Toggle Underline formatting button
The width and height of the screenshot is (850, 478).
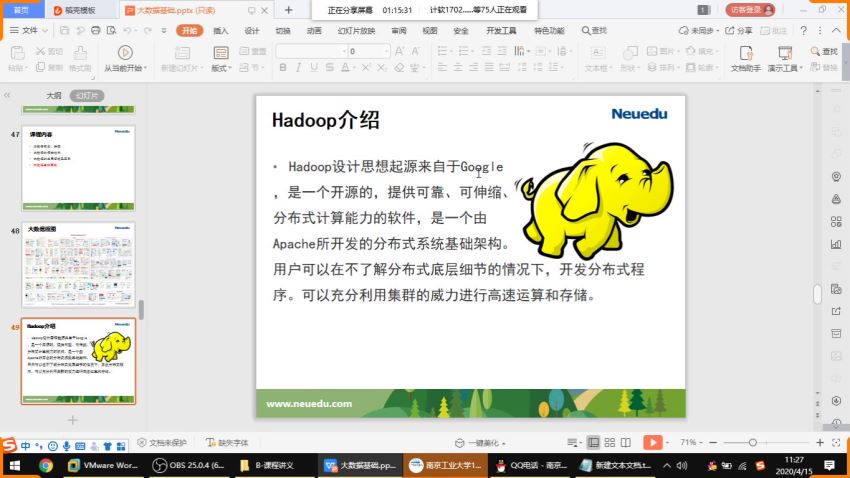[314, 67]
